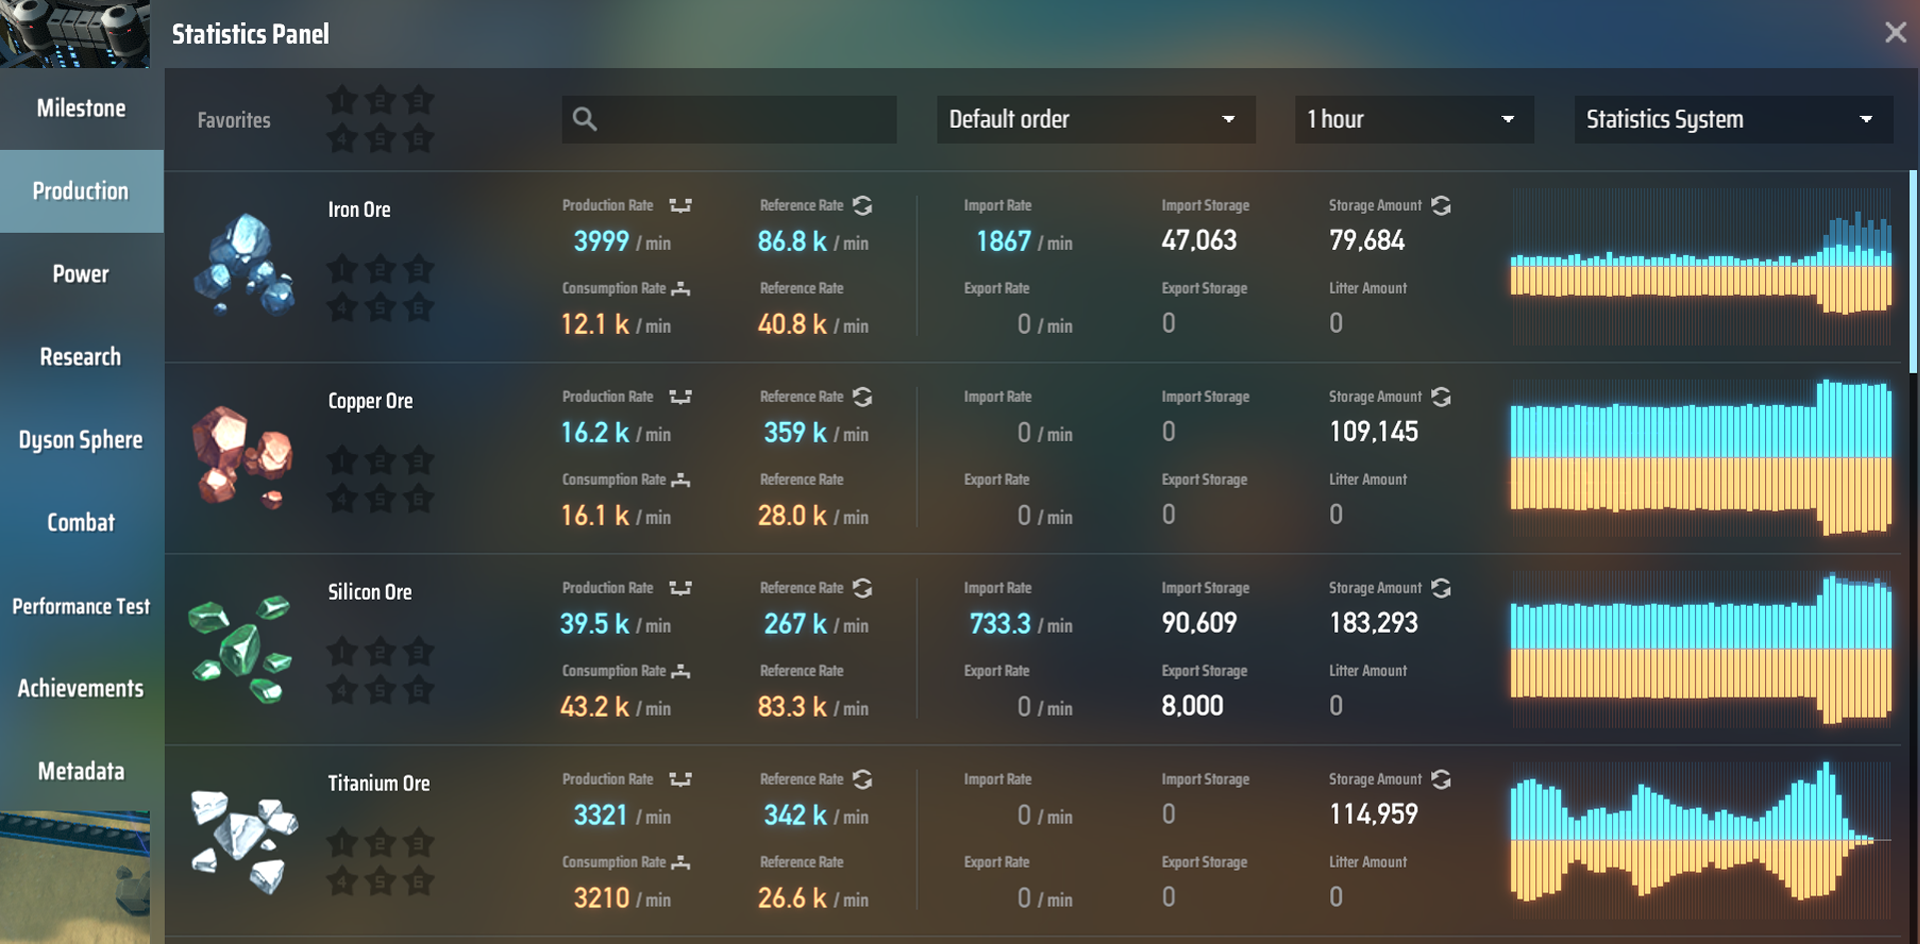Switch to the Power tab
1920x944 pixels.
click(x=81, y=274)
